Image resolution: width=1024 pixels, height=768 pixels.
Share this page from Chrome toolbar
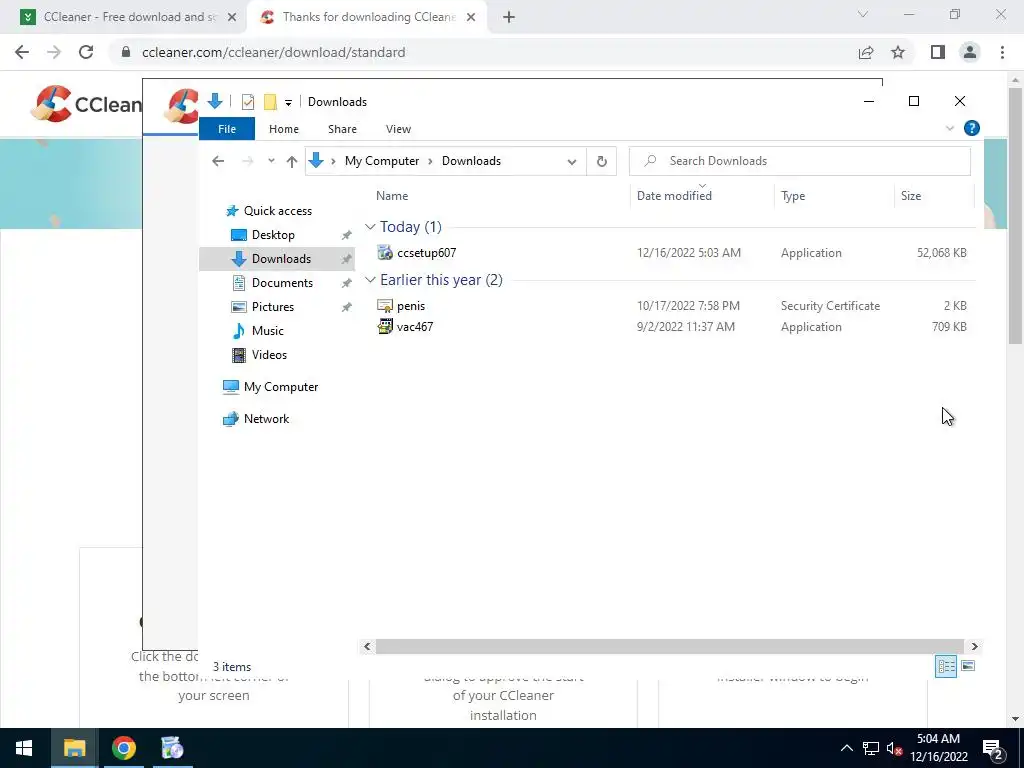[866, 52]
